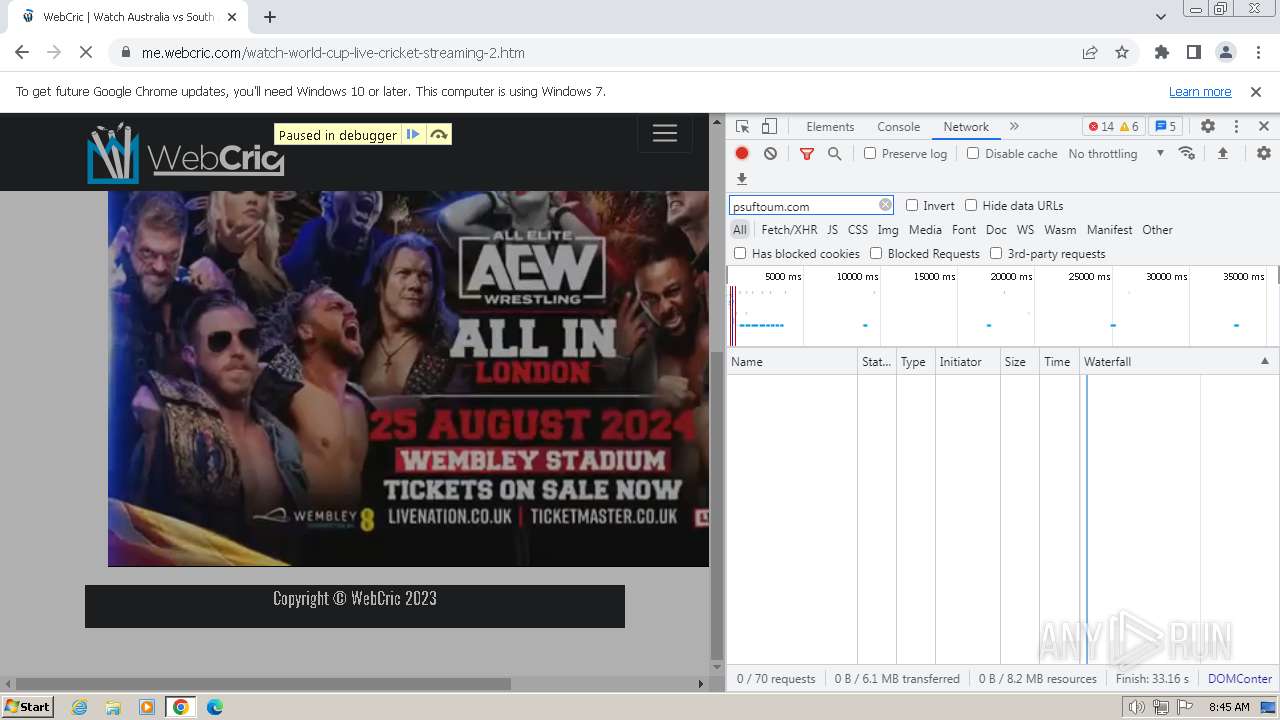The width and height of the screenshot is (1280, 720).
Task: Toggle the device toolbar icon in DevTools
Action: tap(769, 127)
